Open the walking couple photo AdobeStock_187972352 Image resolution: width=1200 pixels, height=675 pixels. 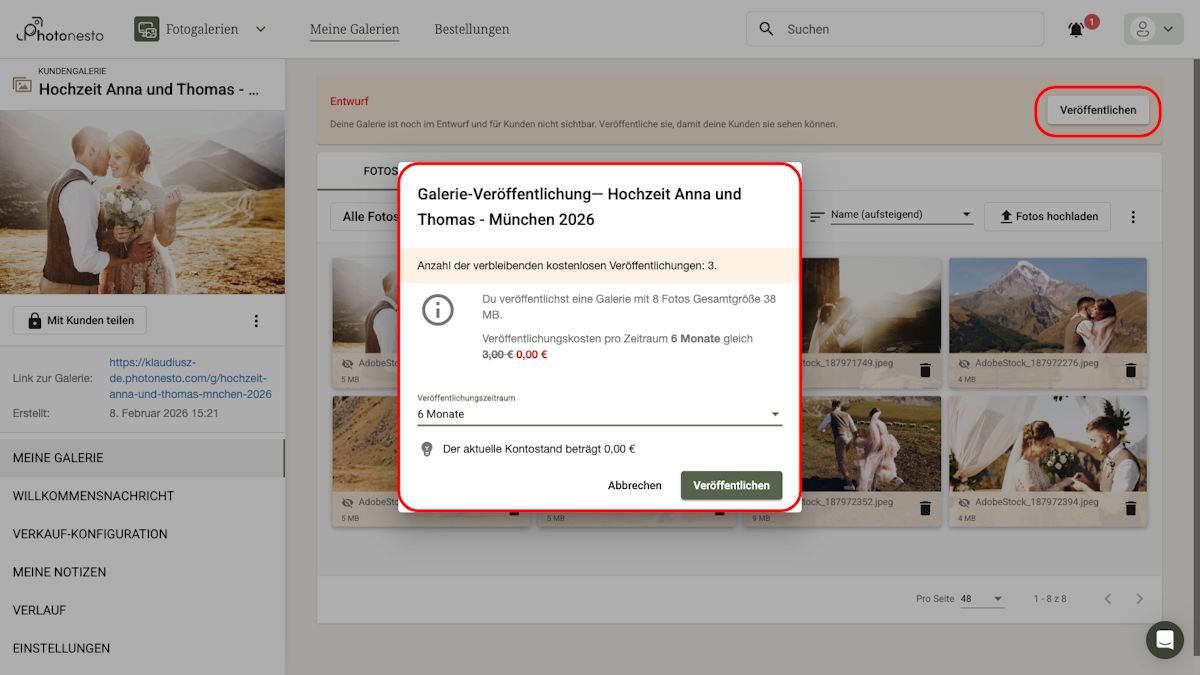[872, 443]
